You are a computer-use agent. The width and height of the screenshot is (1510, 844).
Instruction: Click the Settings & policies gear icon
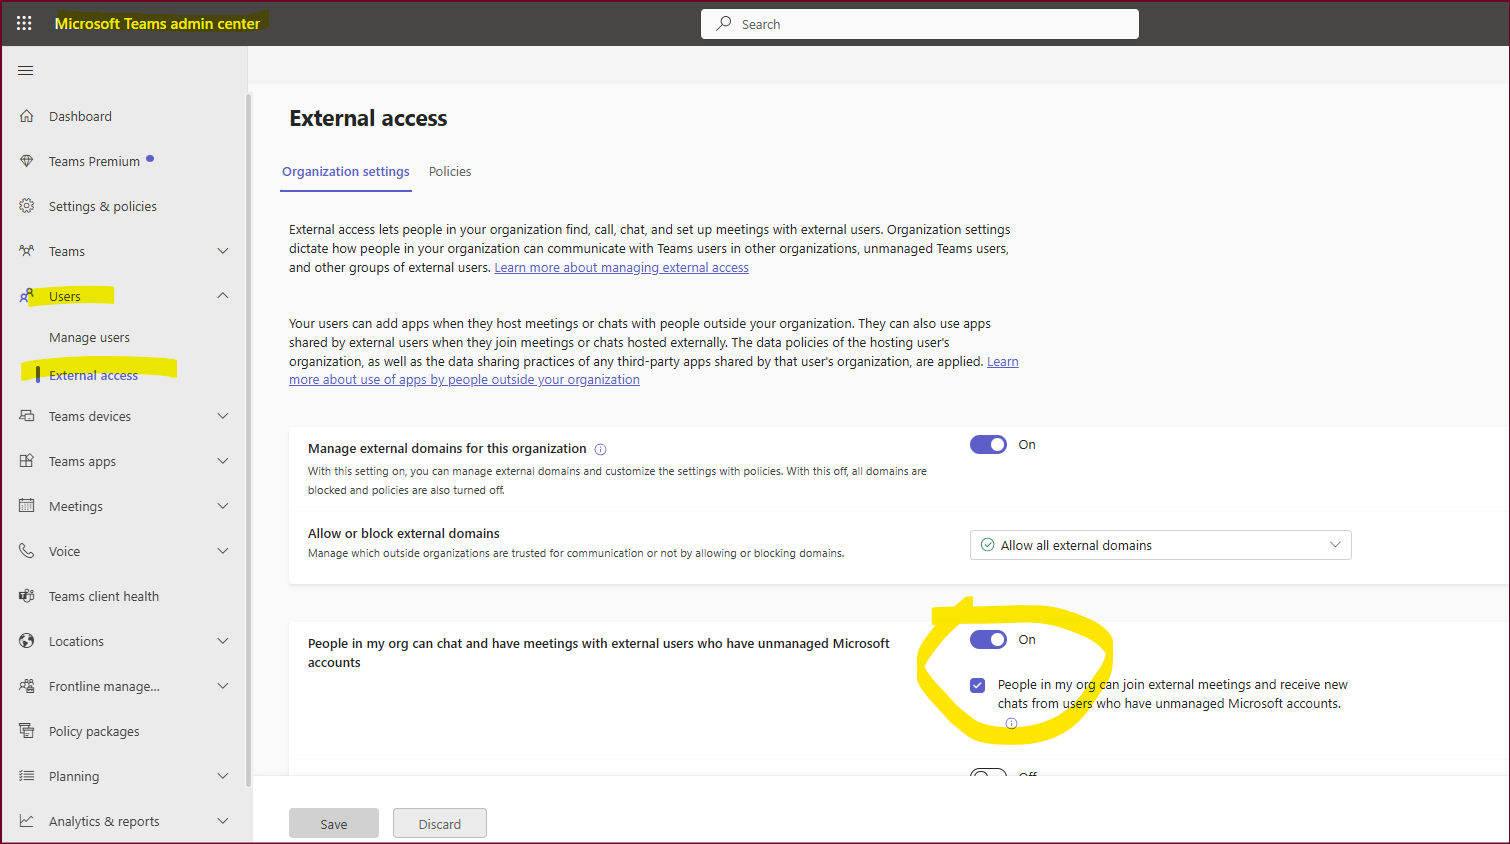click(27, 206)
